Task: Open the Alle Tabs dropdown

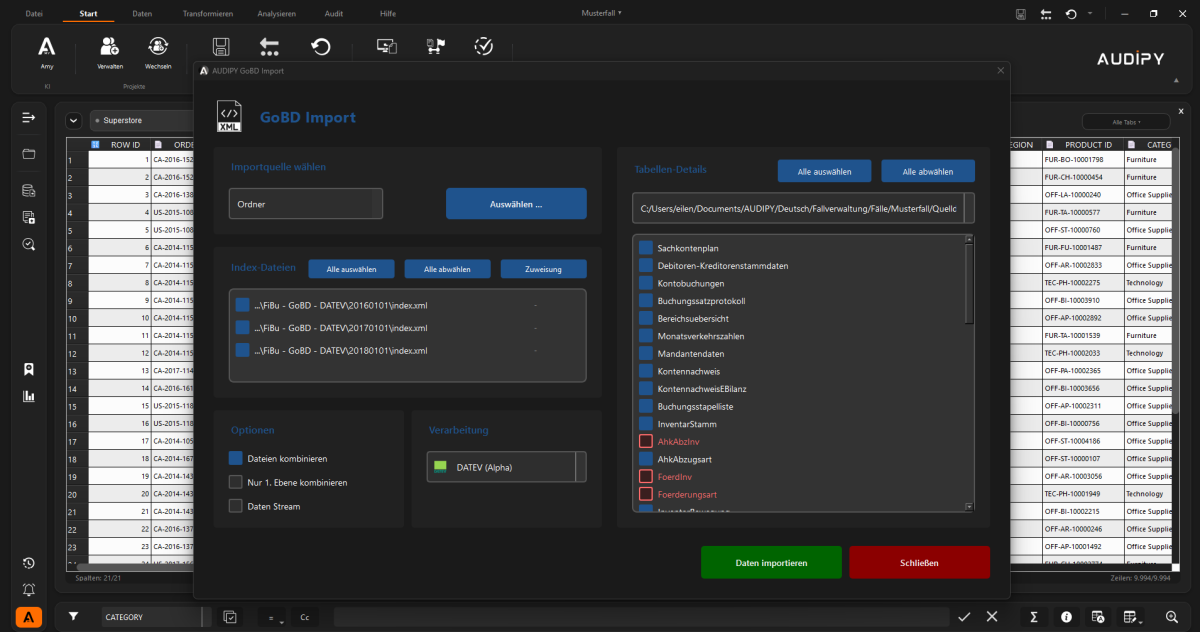Action: click(1125, 121)
